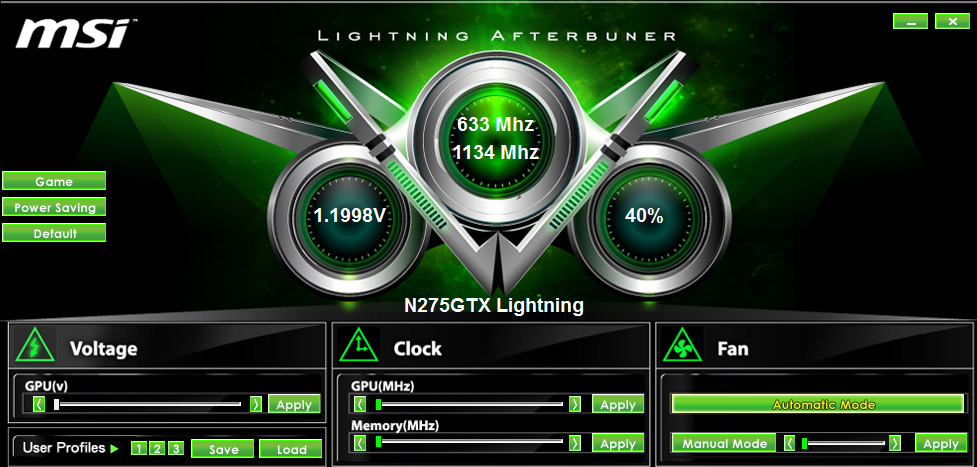Decrease fan speed with left arrow

click(790, 443)
